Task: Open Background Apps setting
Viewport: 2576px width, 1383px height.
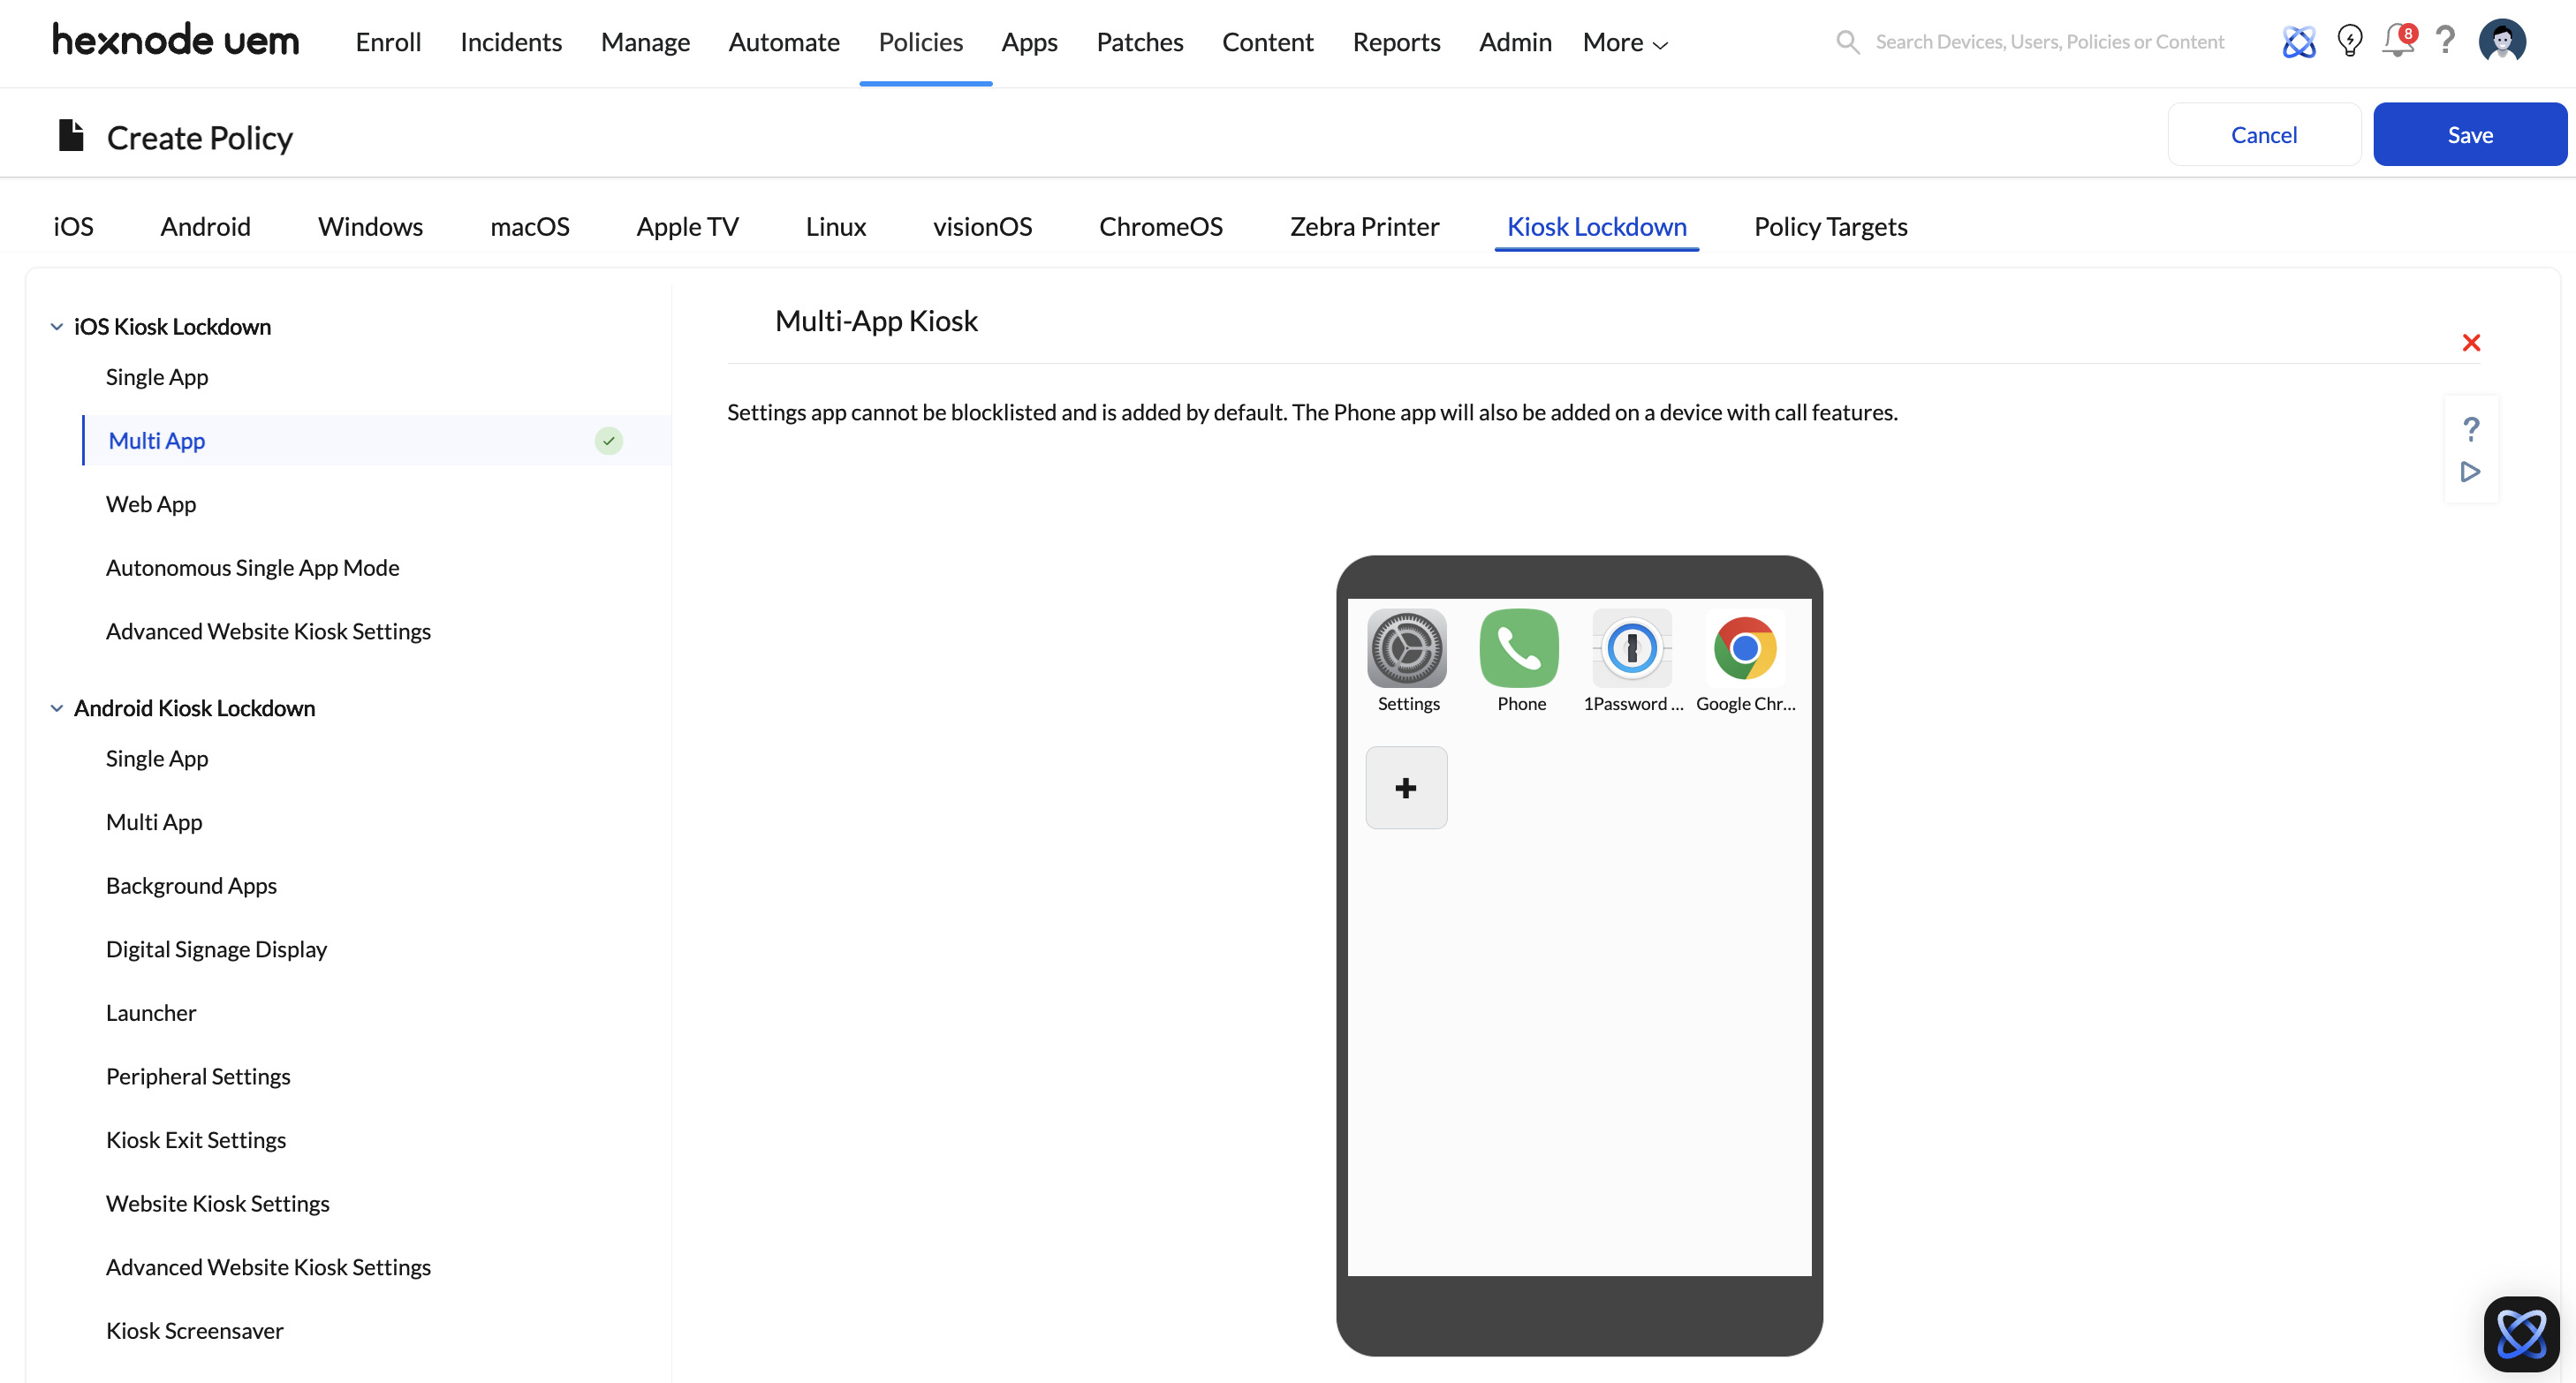Action: point(191,886)
